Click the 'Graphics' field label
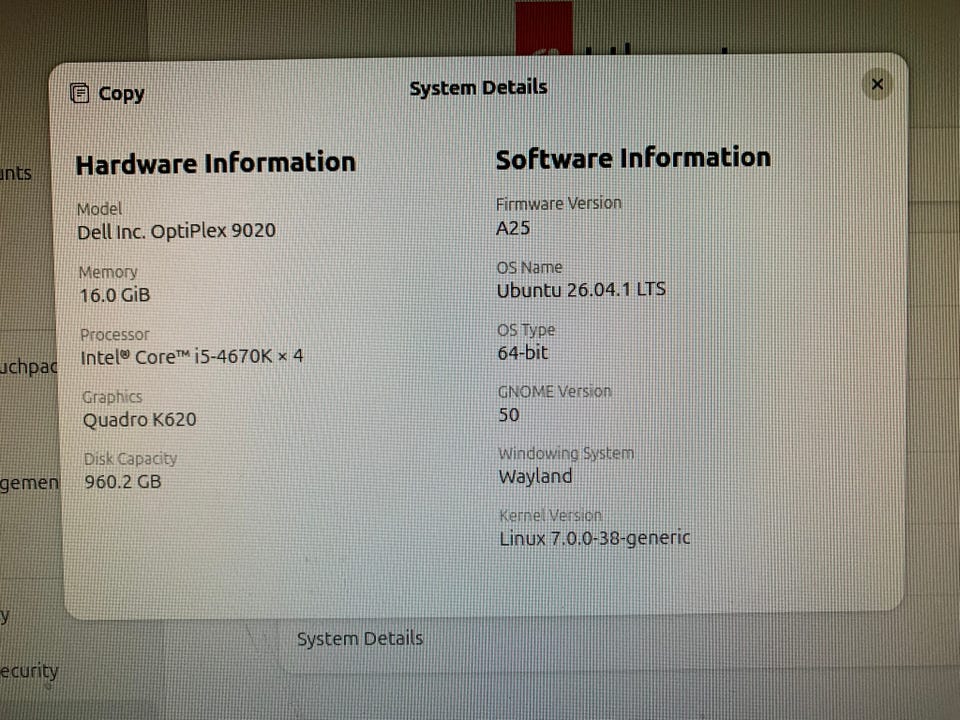 point(112,397)
